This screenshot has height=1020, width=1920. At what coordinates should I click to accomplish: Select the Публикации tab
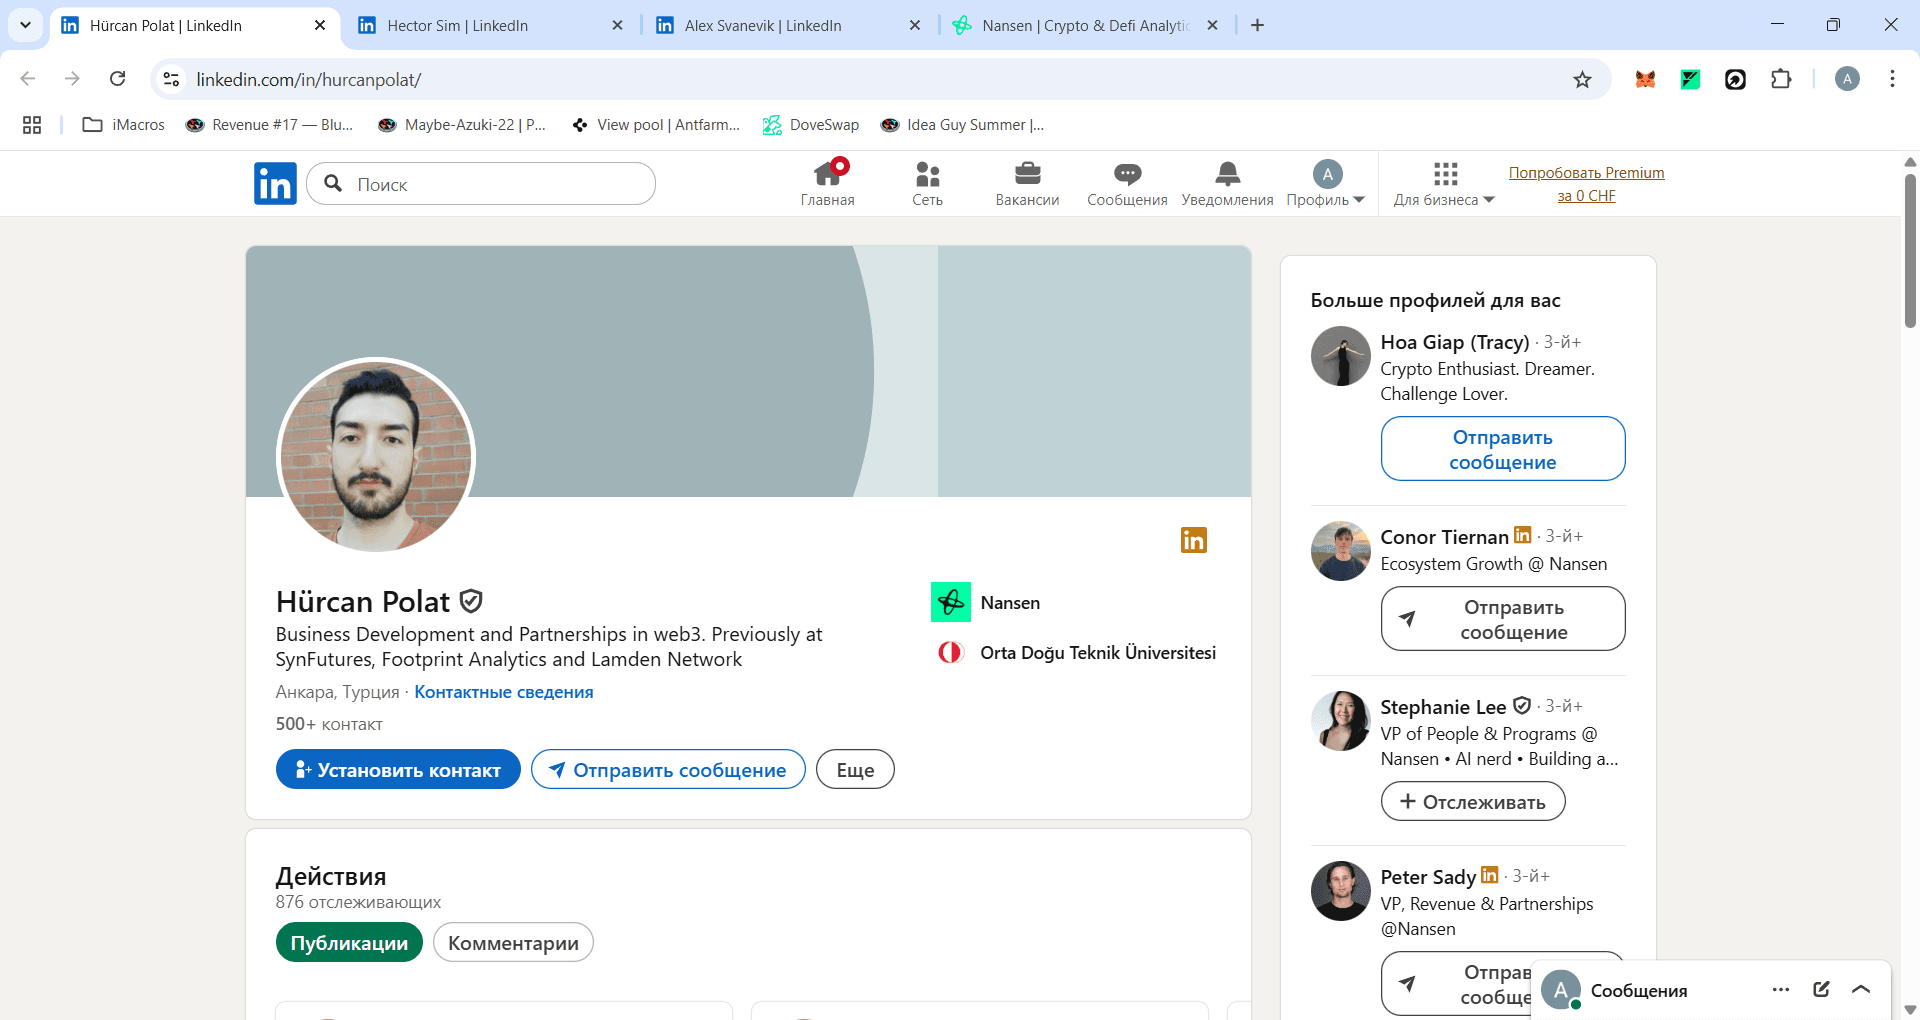click(349, 942)
